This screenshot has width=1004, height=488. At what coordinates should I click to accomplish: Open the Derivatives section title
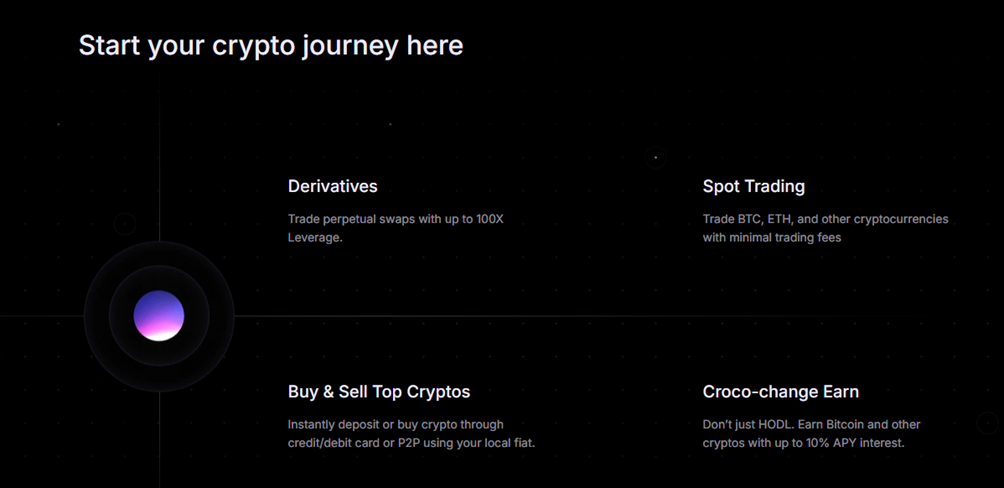point(332,186)
